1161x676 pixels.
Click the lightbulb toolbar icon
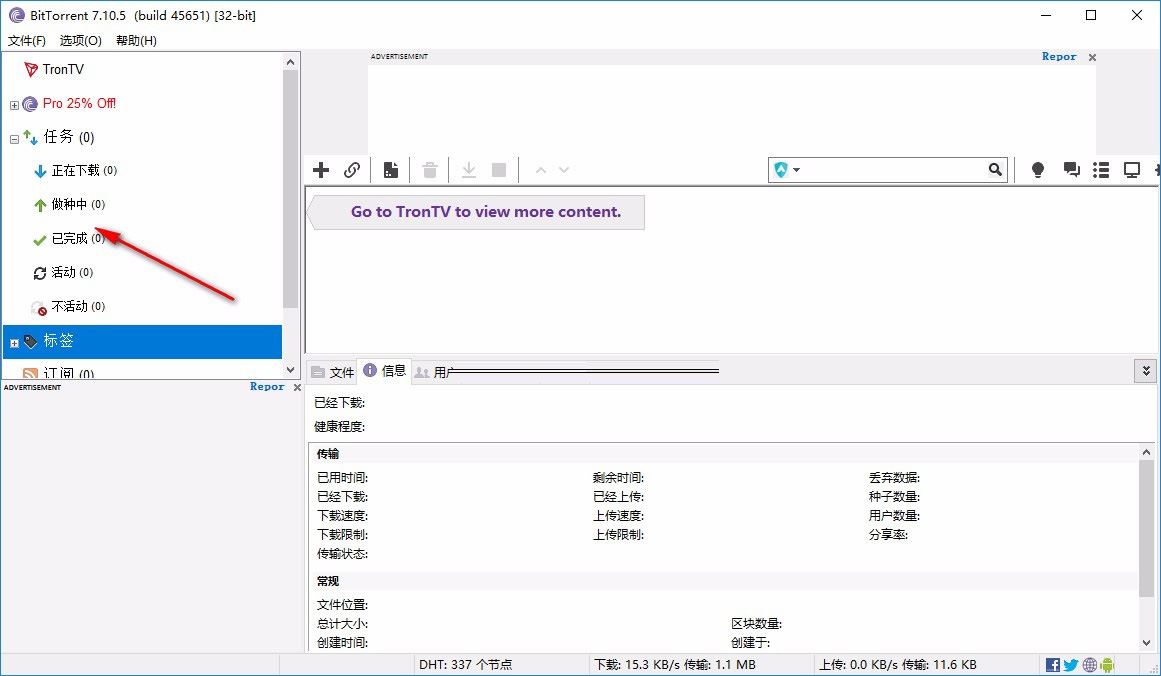1038,170
